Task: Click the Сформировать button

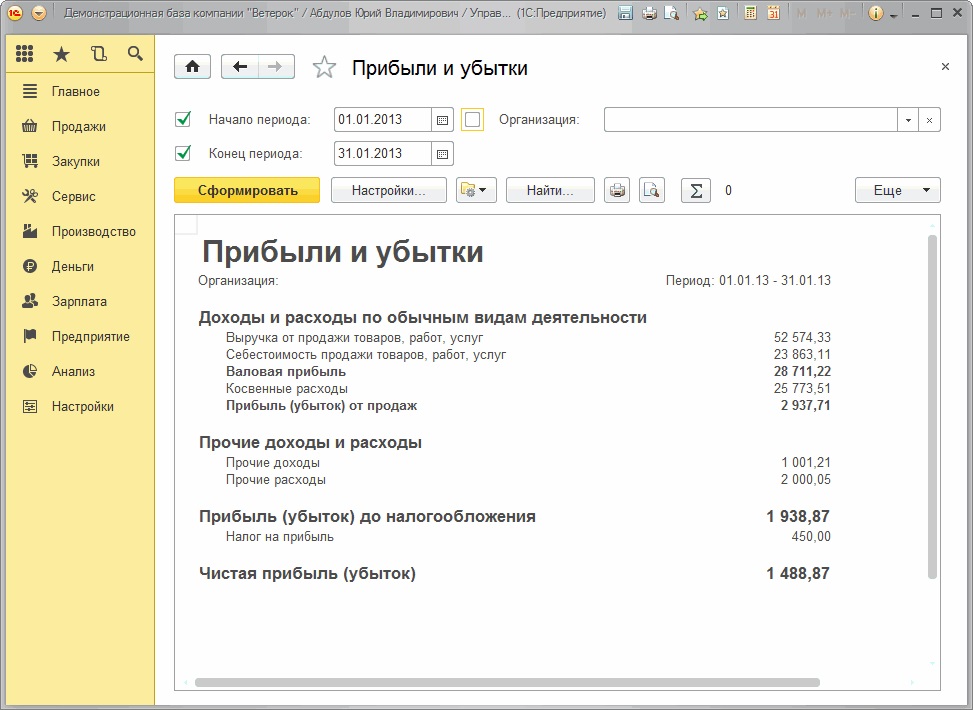Action: pyautogui.click(x=247, y=191)
